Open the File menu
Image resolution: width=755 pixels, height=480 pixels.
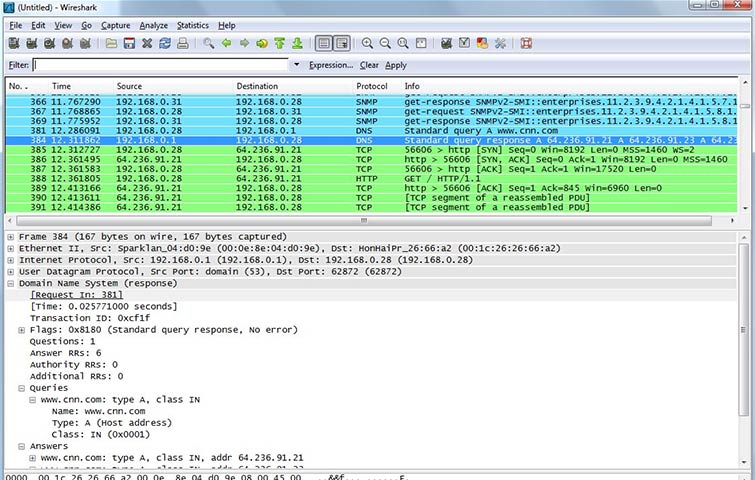pos(16,26)
